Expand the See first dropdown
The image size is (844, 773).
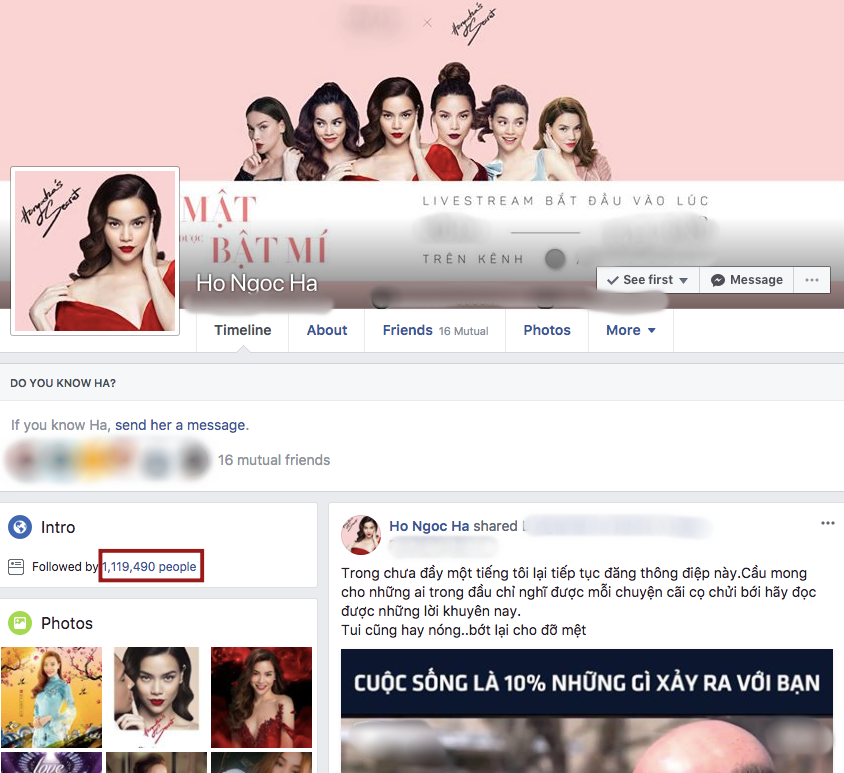click(684, 281)
